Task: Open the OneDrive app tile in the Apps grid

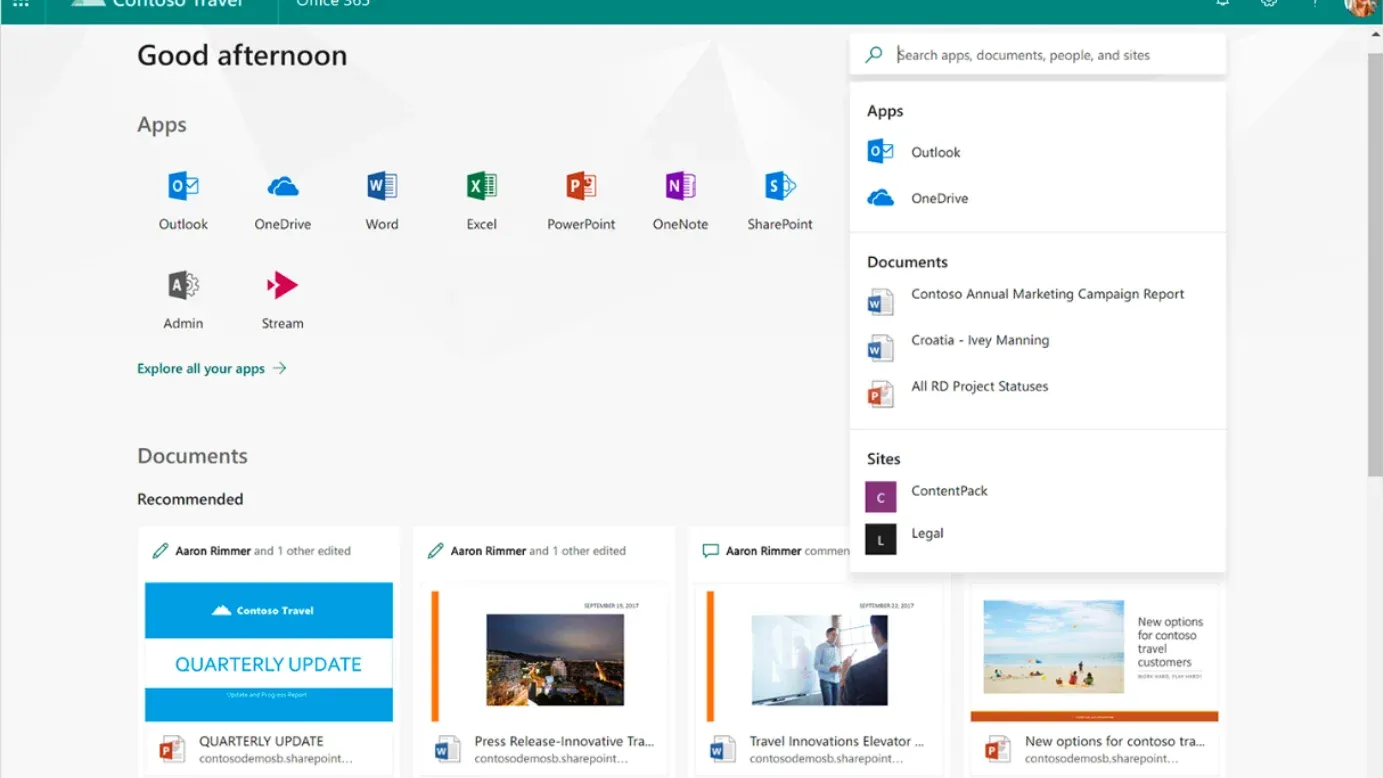Action: pyautogui.click(x=283, y=200)
